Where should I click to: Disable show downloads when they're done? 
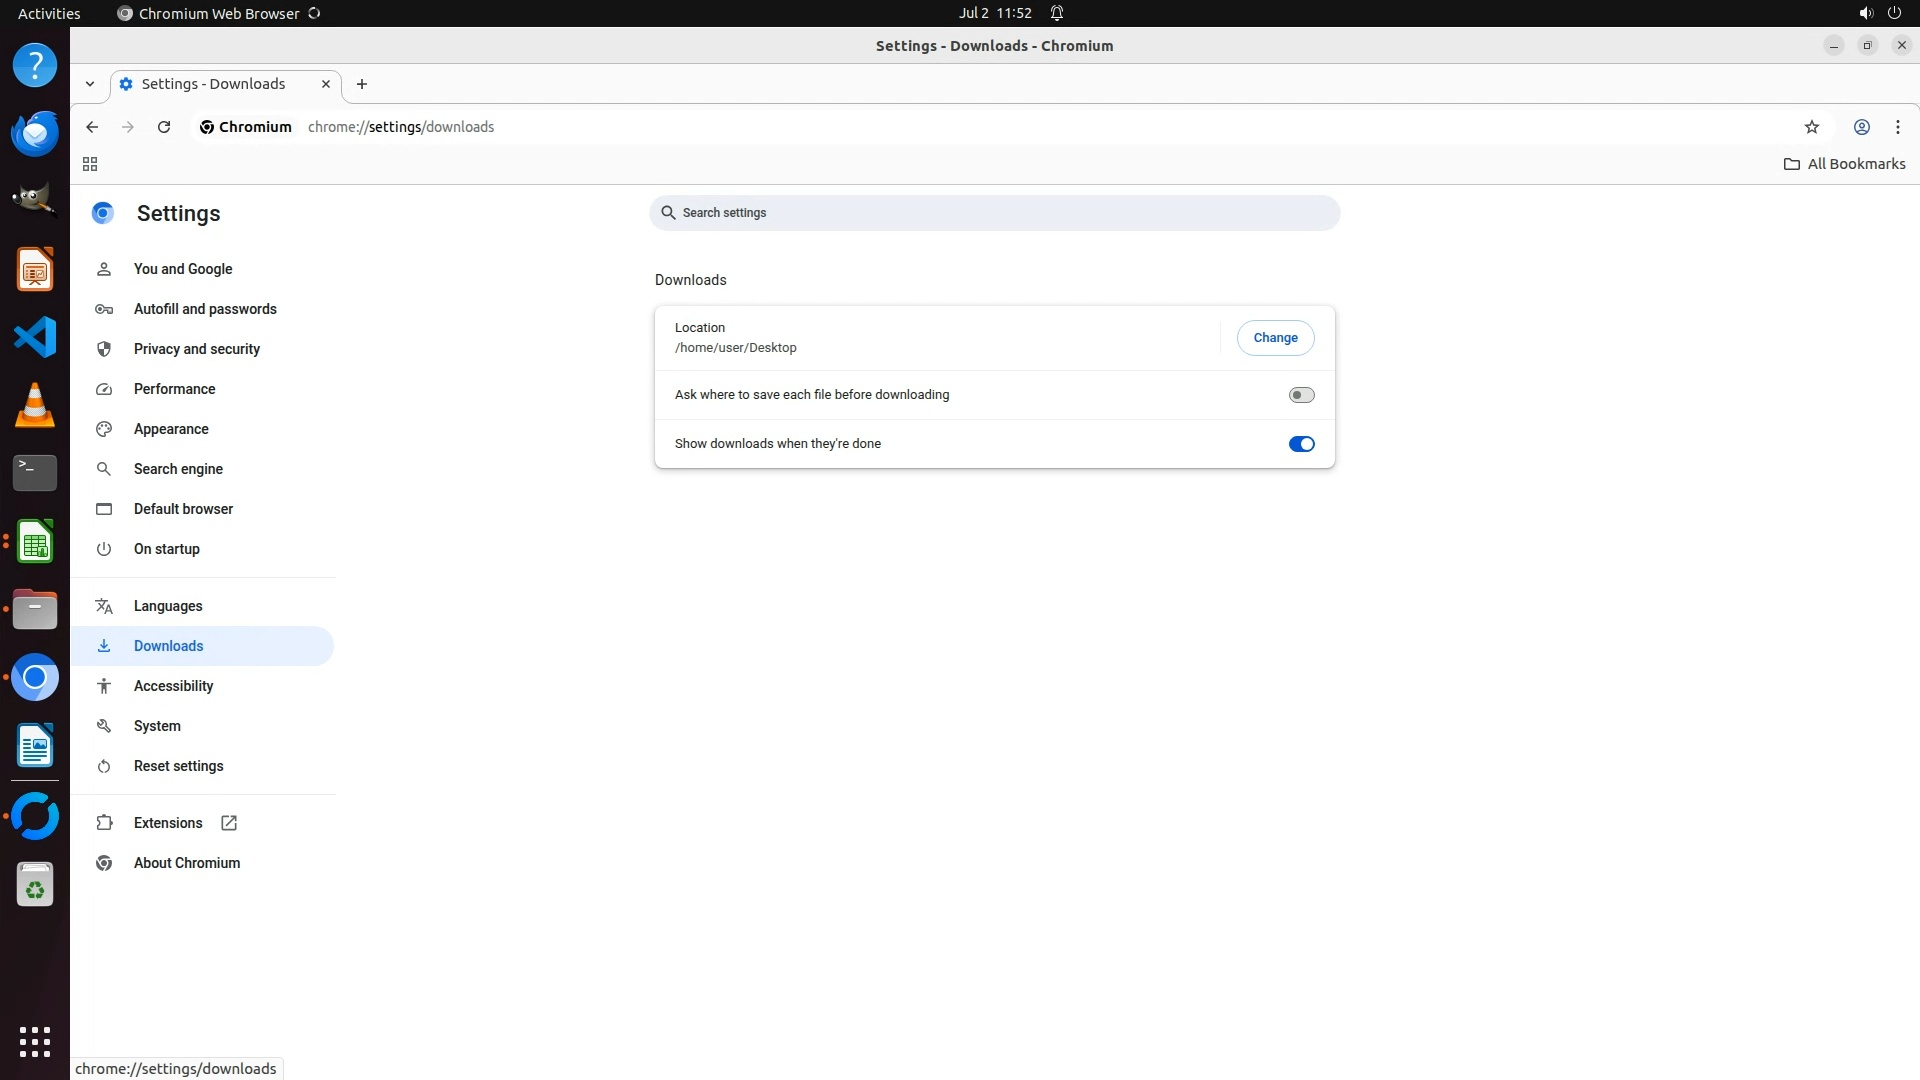pyautogui.click(x=1300, y=444)
